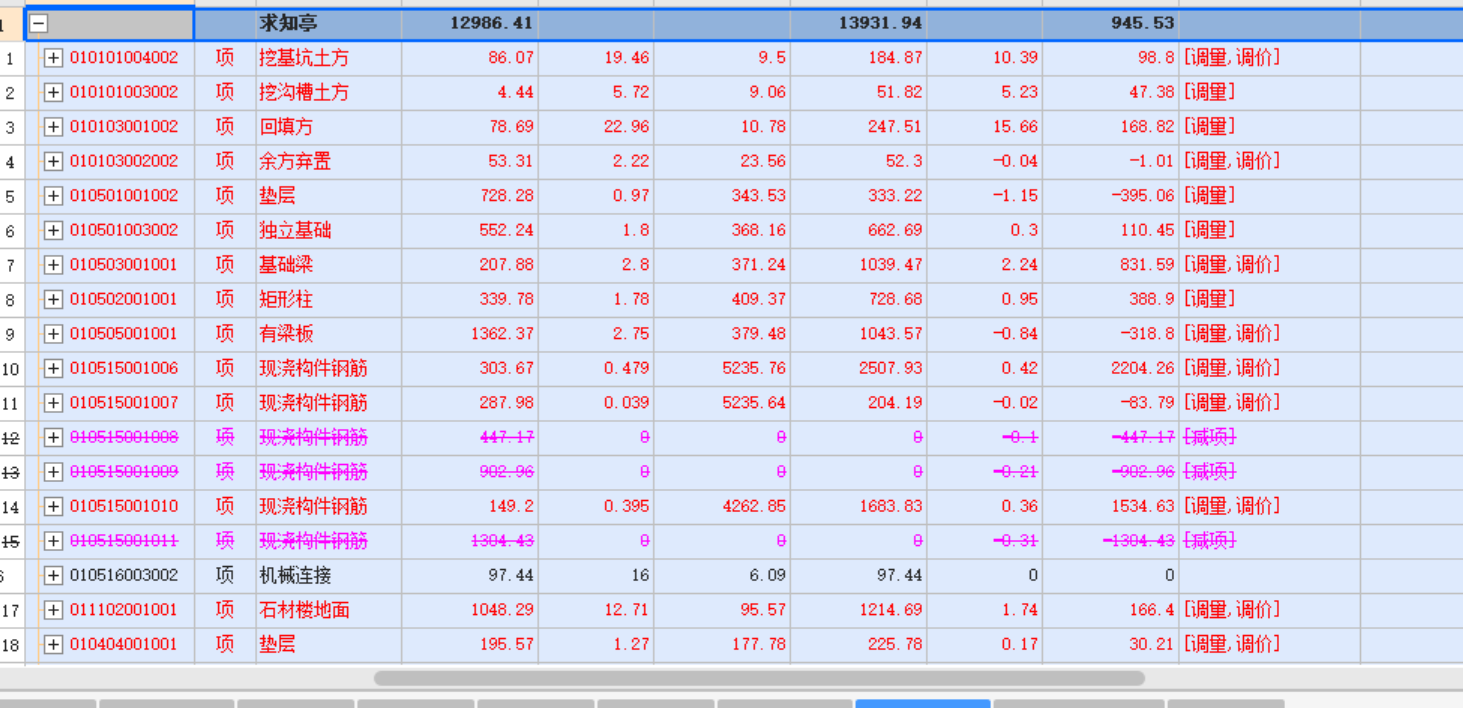Click difference value -395.06
This screenshot has width=1463, height=708.
[x=1143, y=196]
